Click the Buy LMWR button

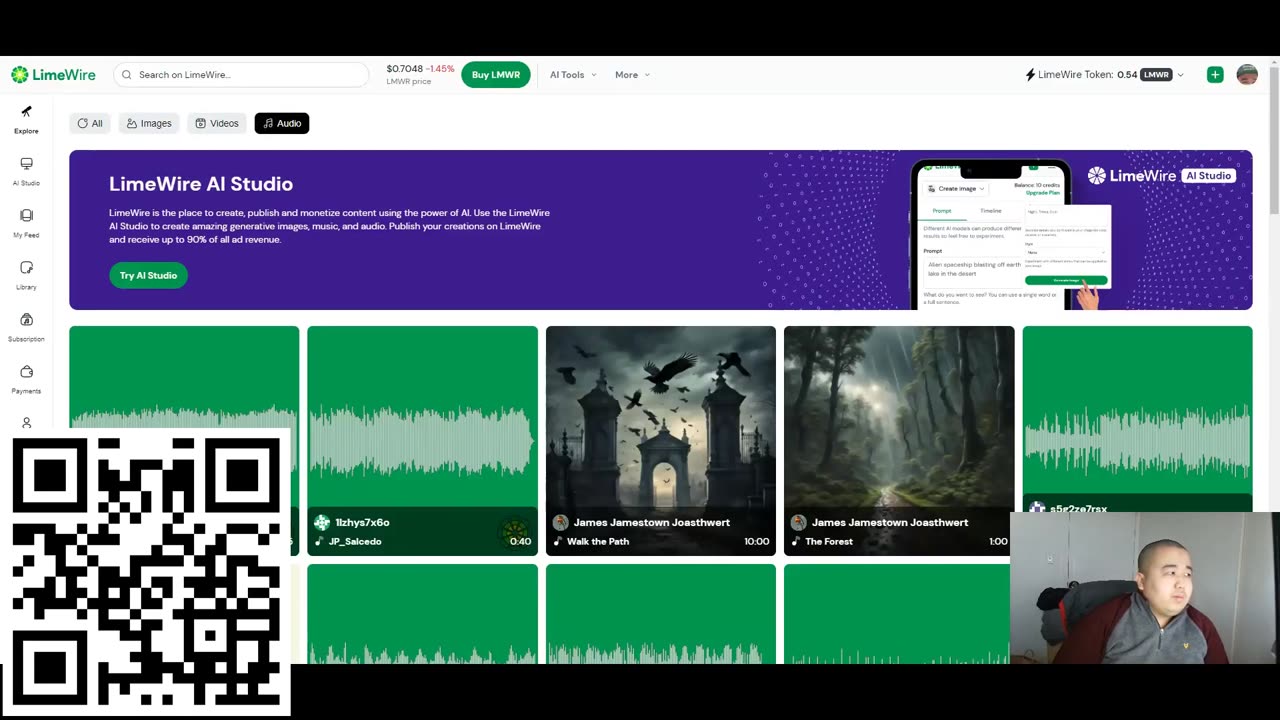pos(496,75)
